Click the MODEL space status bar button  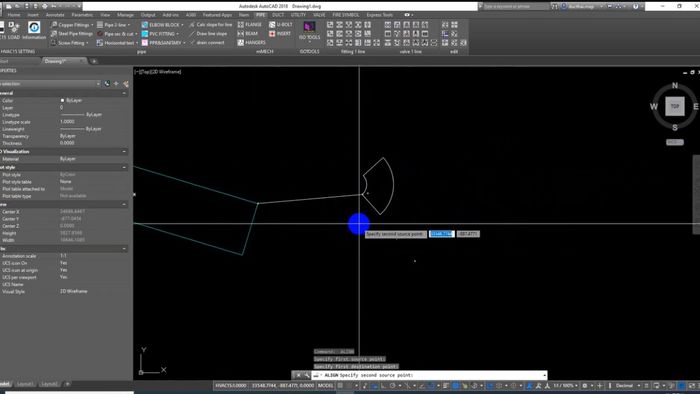point(326,386)
